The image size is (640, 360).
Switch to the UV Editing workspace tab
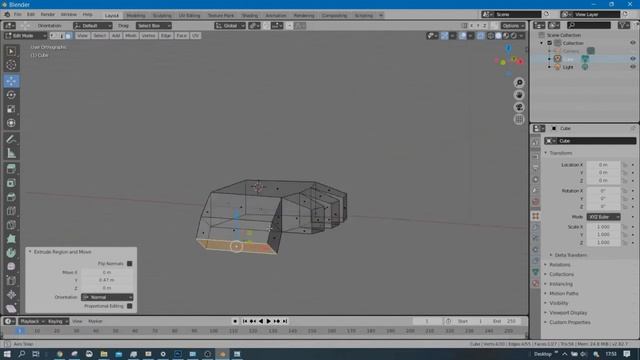(189, 16)
